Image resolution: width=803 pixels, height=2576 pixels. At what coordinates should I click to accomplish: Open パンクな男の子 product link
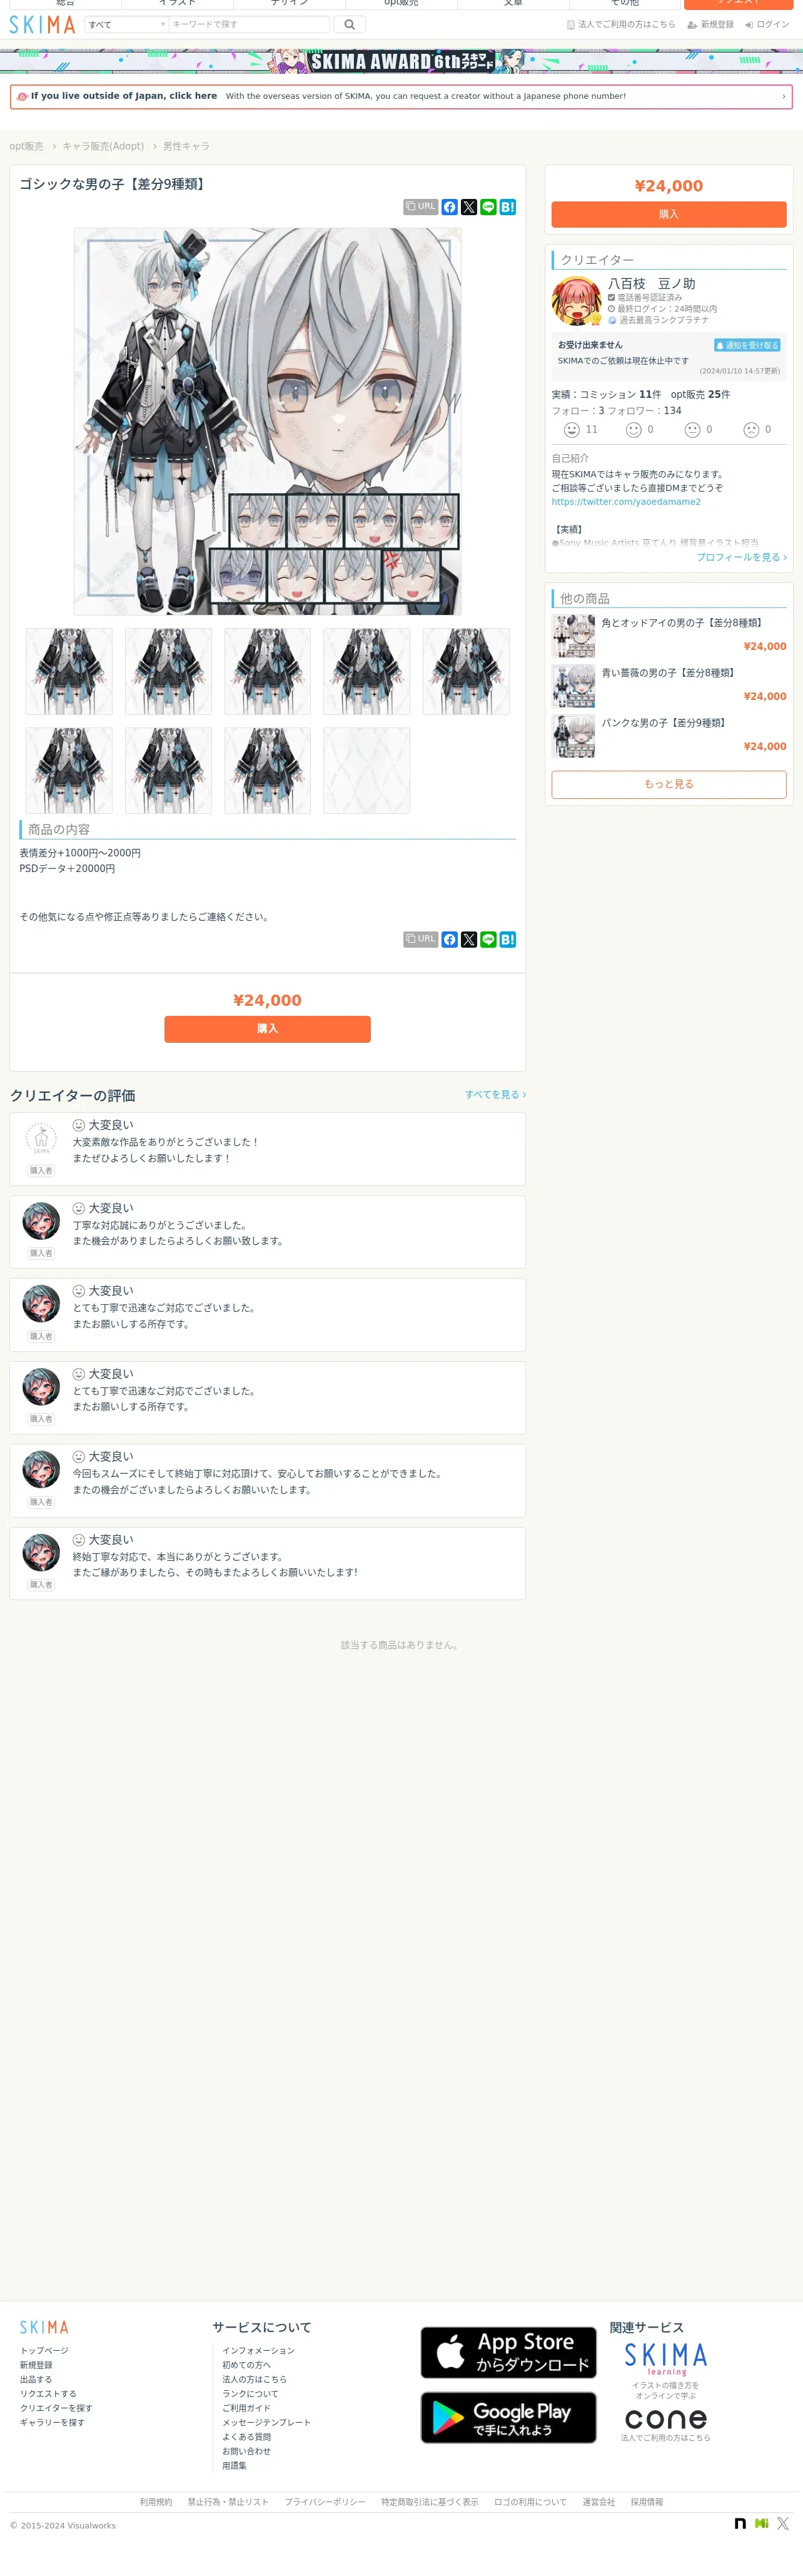665,723
